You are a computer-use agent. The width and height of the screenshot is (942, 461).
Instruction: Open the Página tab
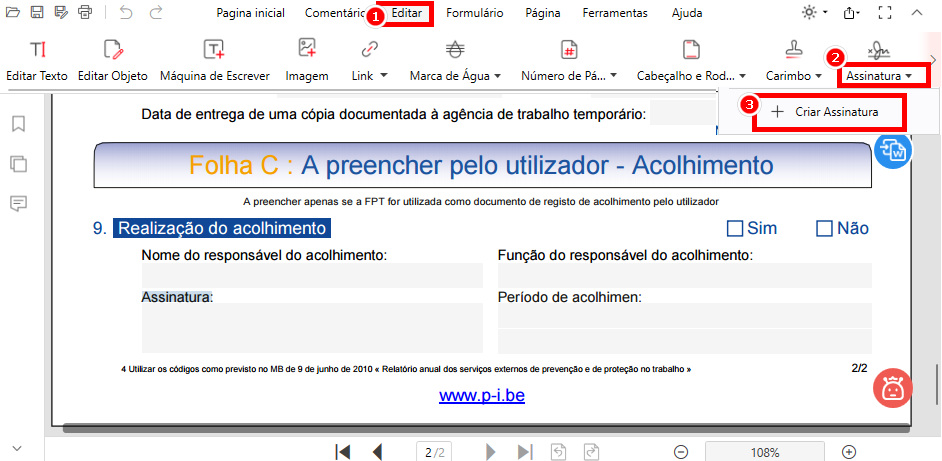(x=543, y=13)
